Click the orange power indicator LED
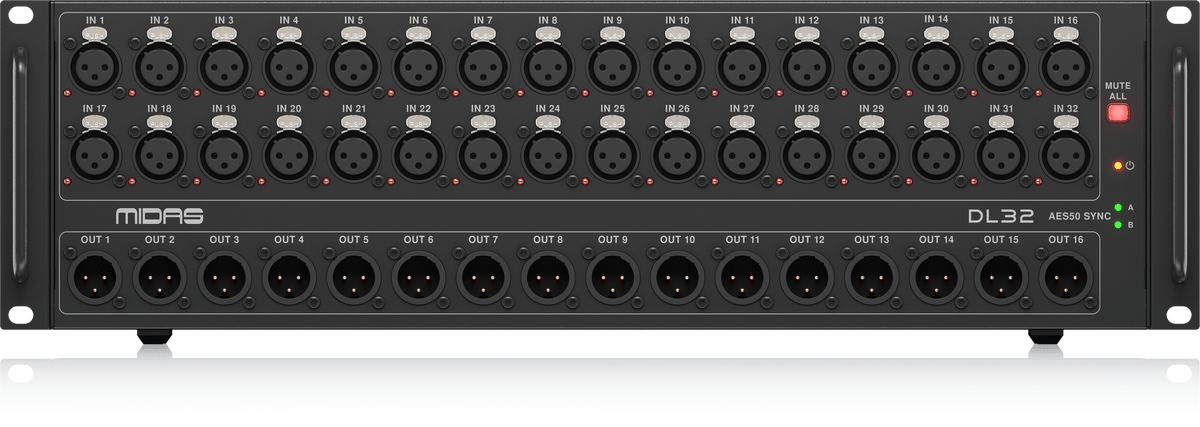This screenshot has width=1200, height=427. click(1117, 164)
